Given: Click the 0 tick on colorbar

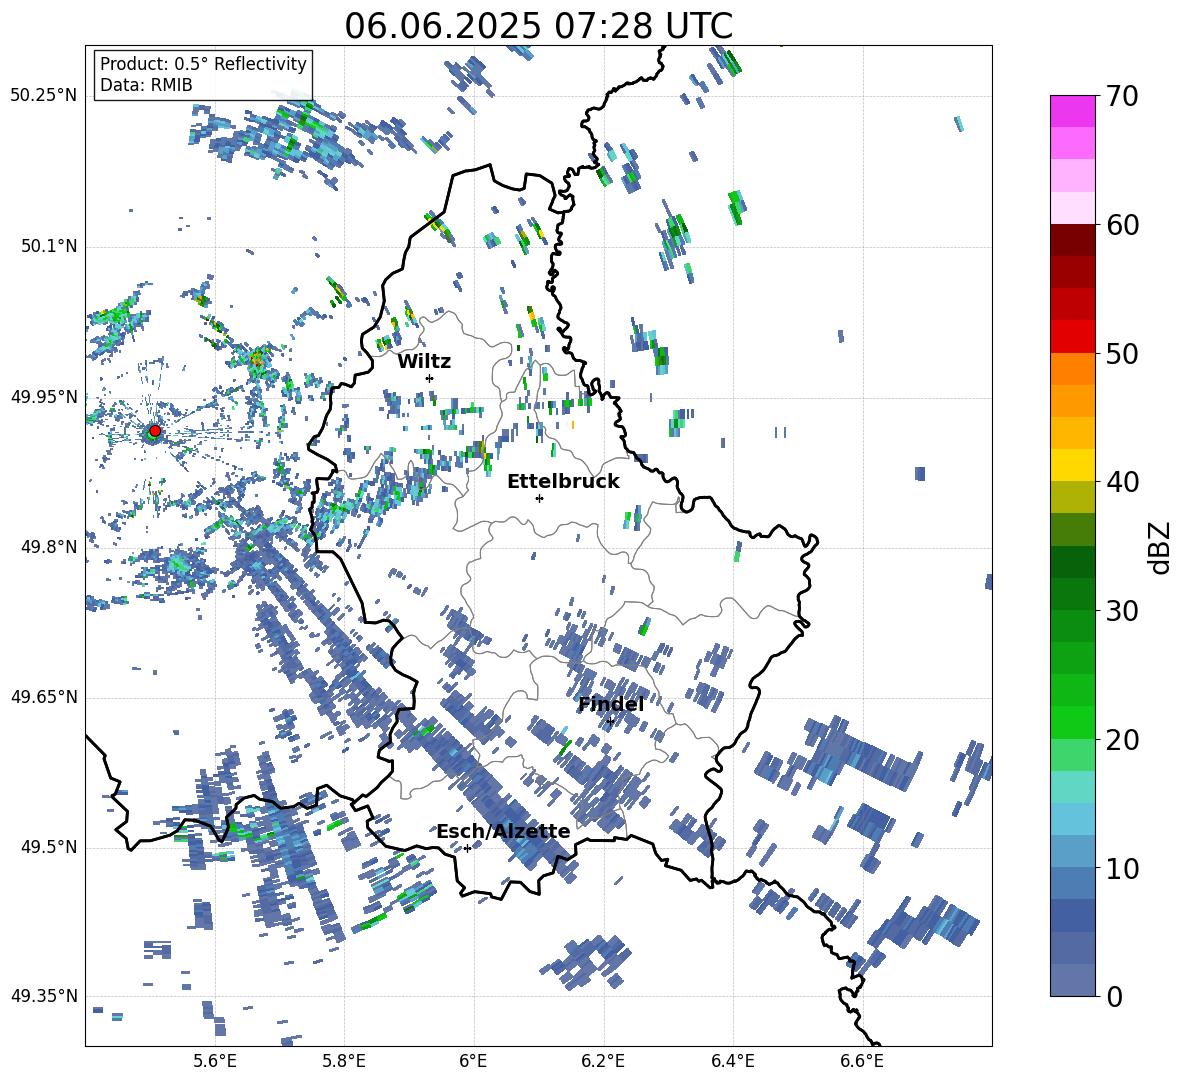Looking at the screenshot, I should click(1114, 997).
